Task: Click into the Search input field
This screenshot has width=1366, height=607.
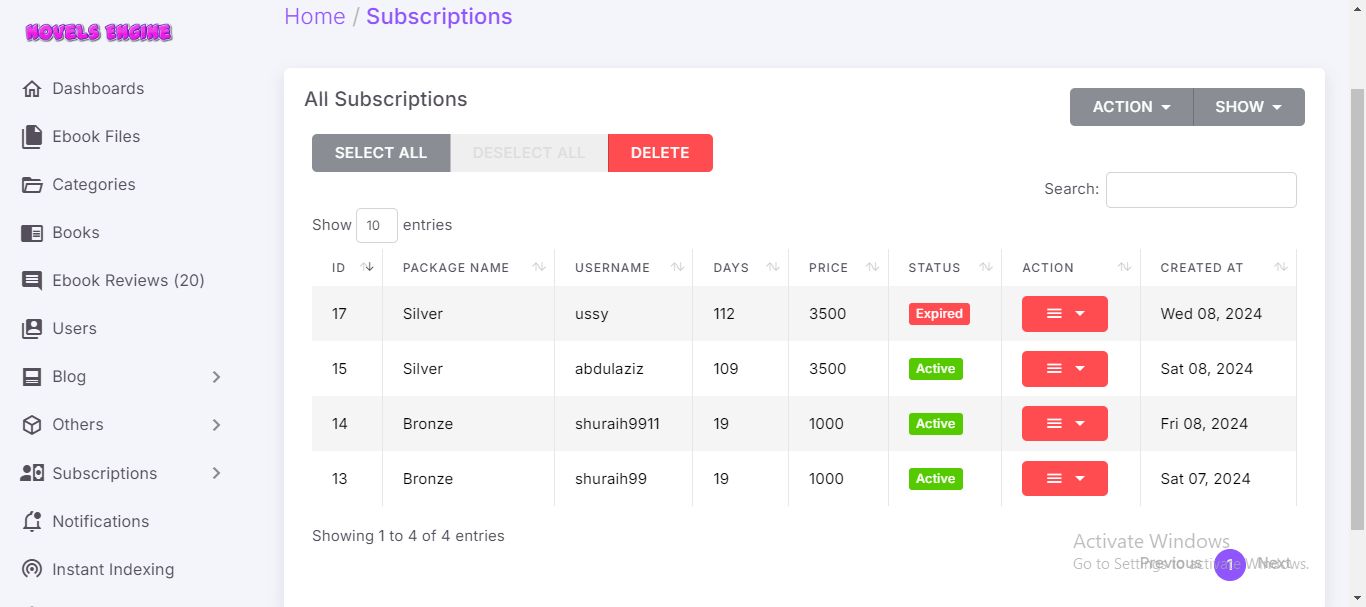Action: [1200, 190]
